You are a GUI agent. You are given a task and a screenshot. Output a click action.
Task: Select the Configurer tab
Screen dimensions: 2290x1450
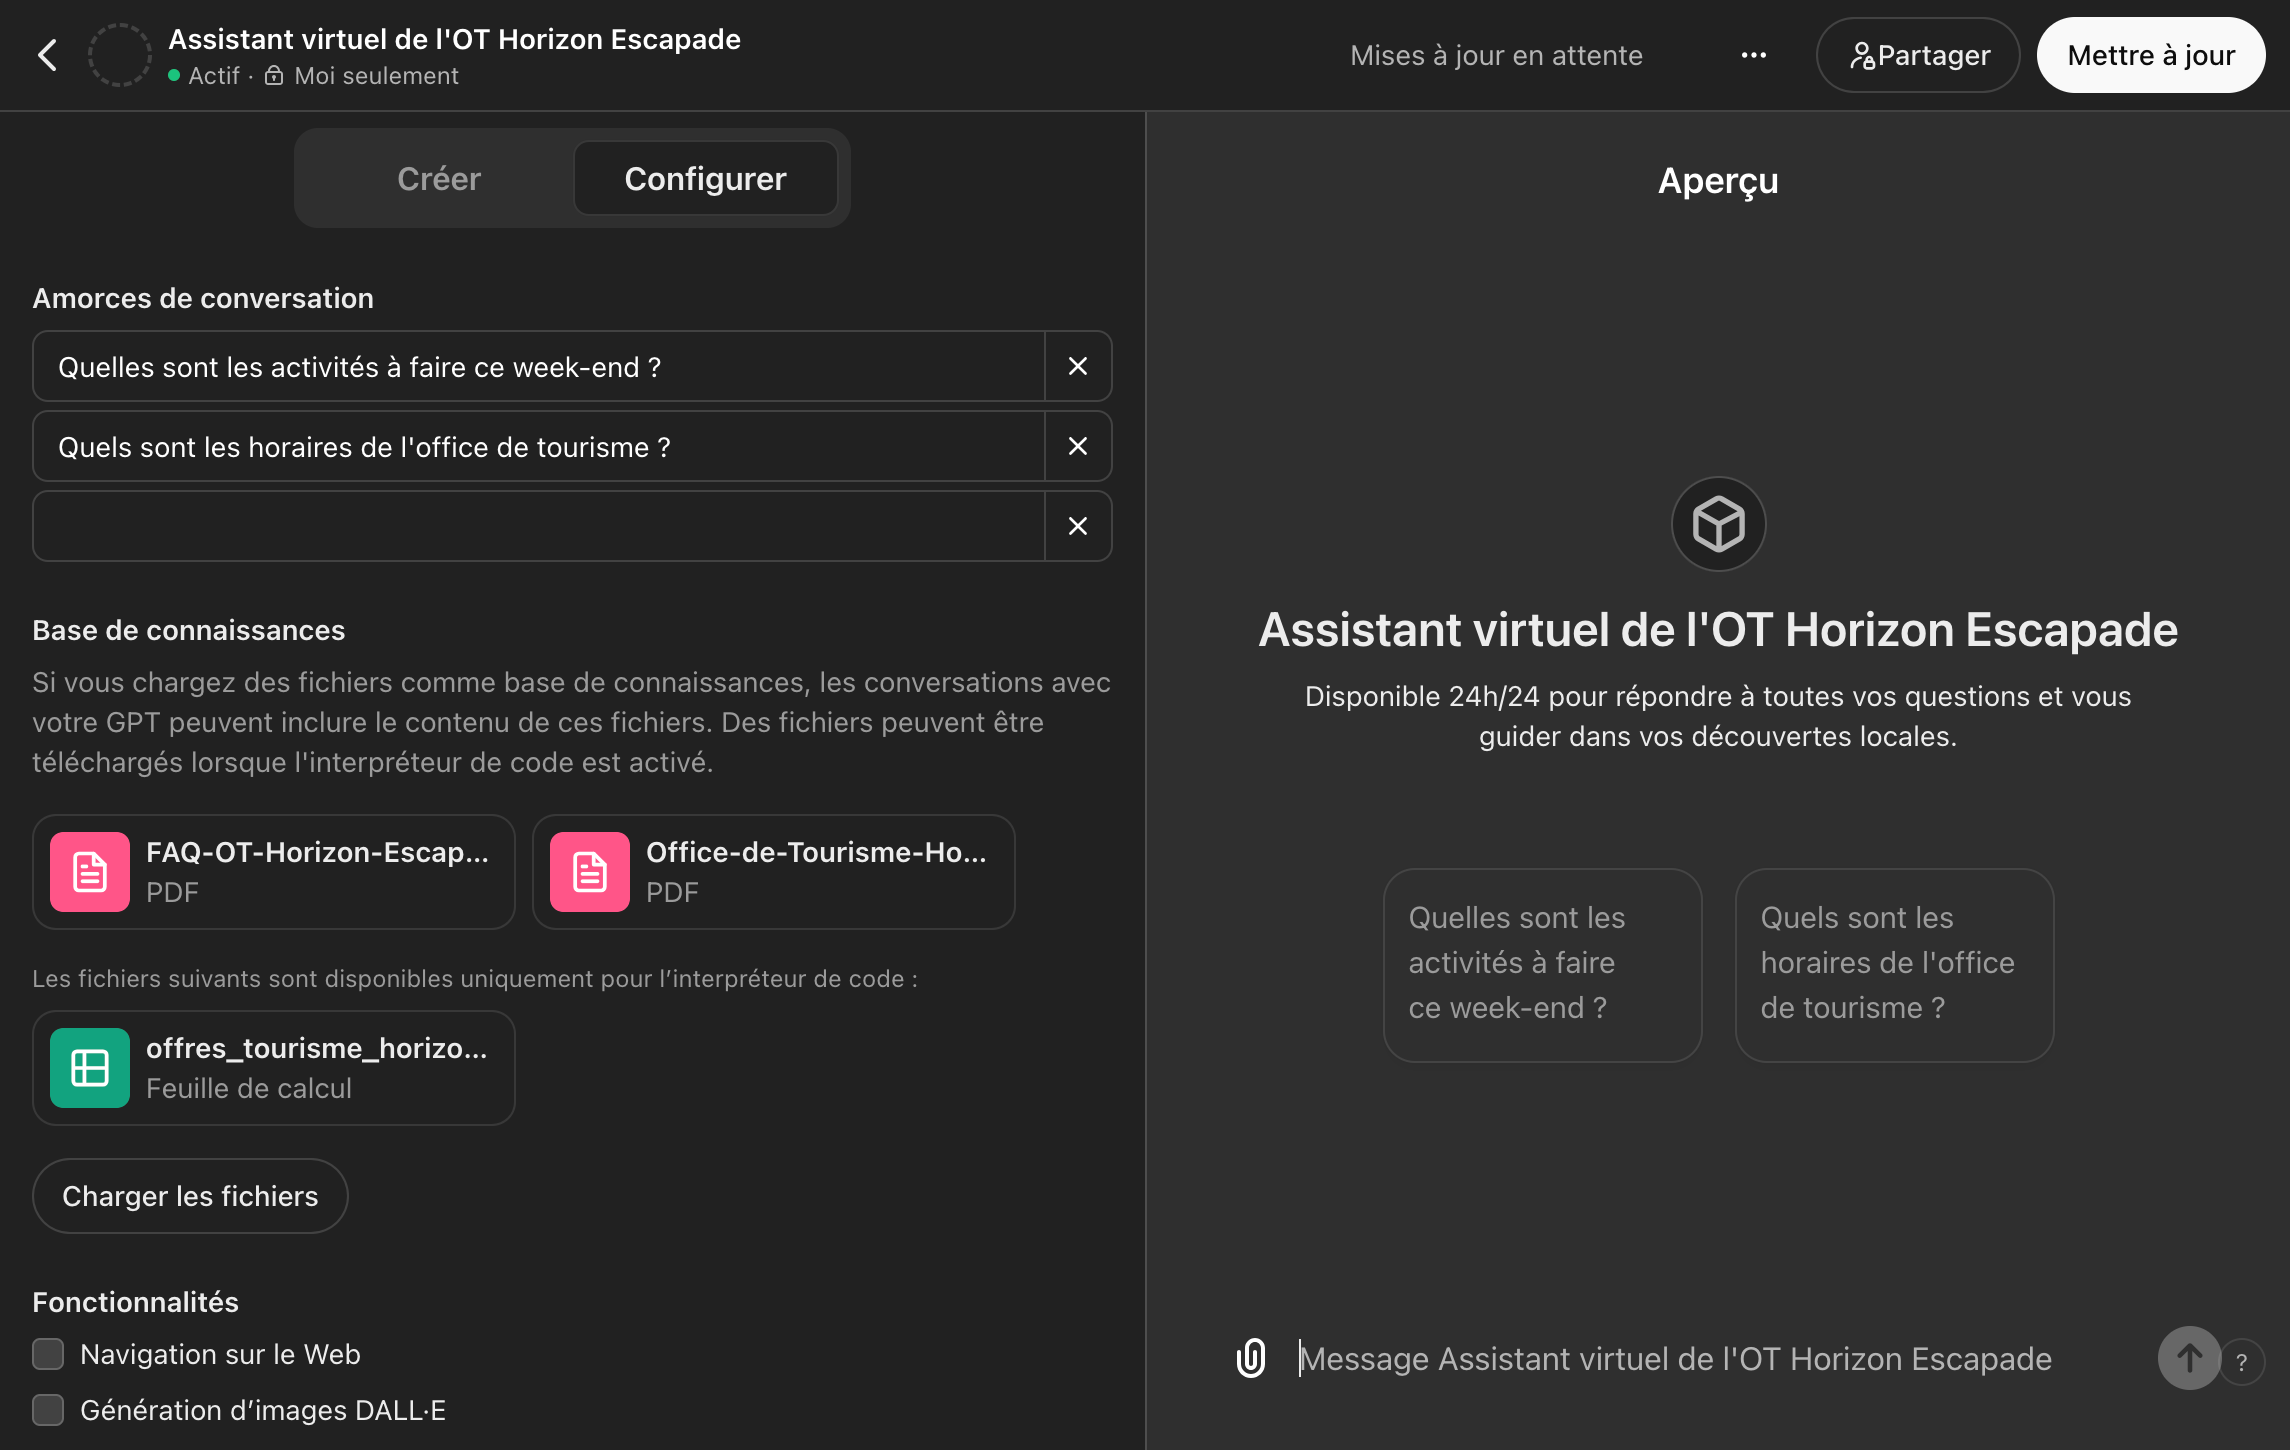coord(705,179)
